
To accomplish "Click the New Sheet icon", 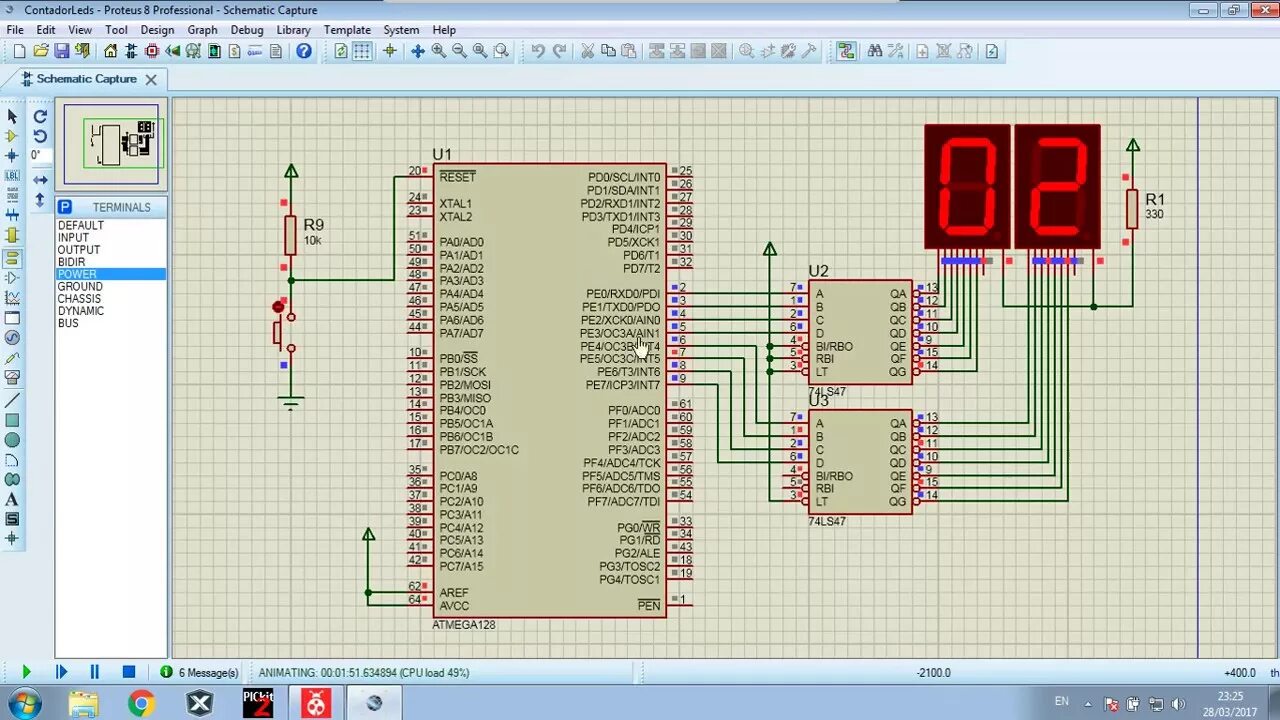I will 922,51.
